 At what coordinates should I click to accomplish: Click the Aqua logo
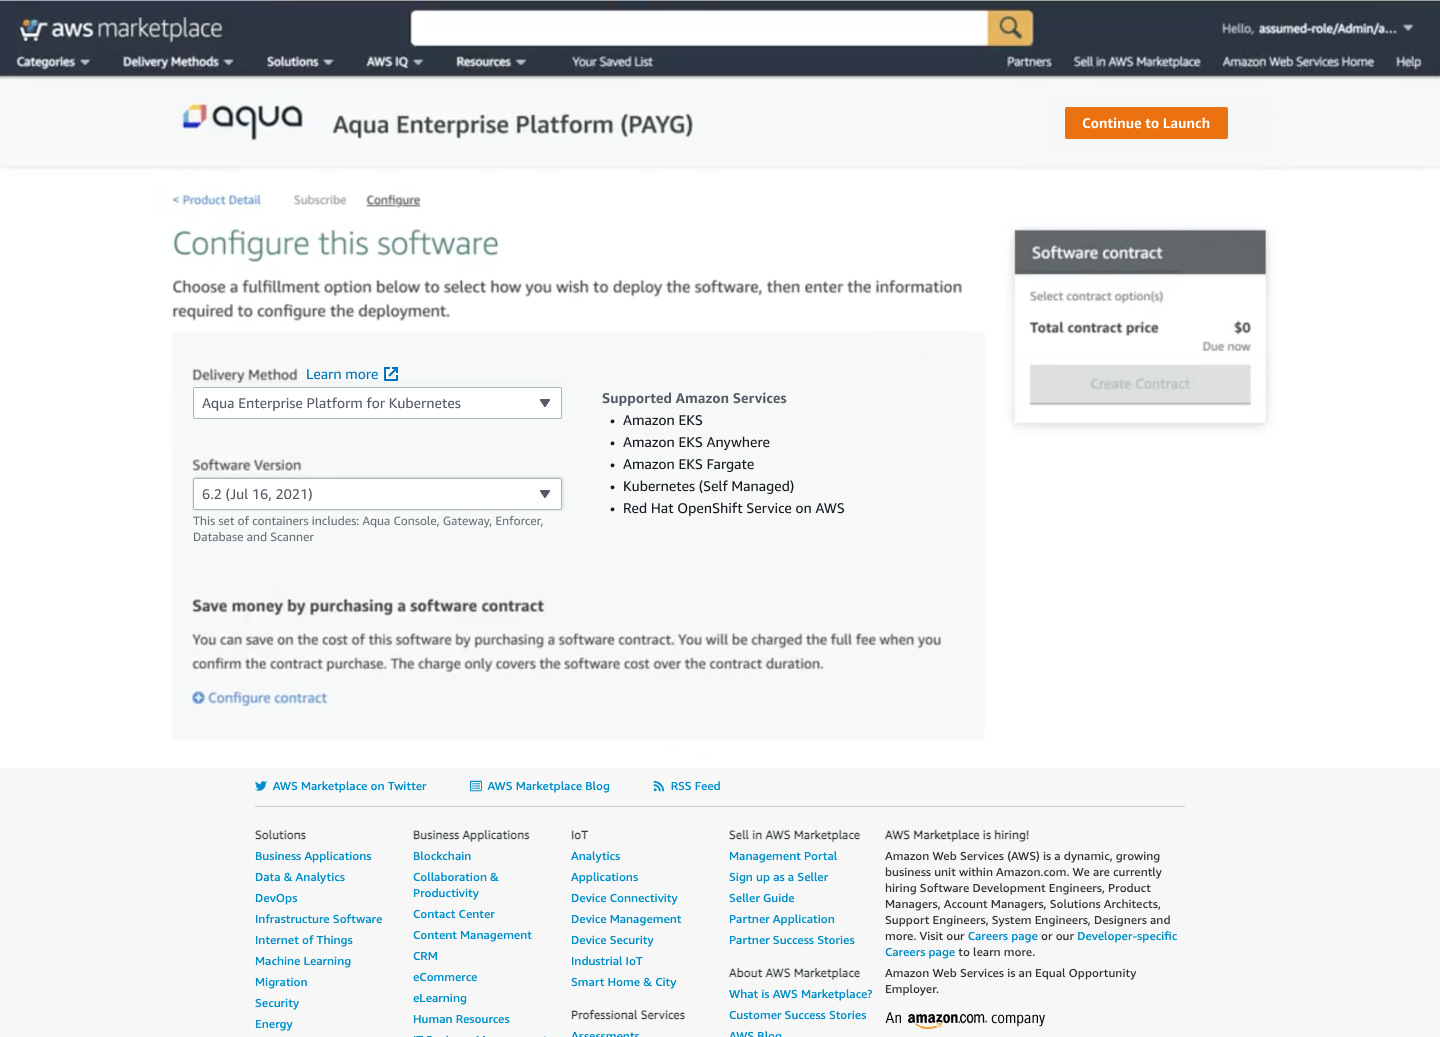242,119
